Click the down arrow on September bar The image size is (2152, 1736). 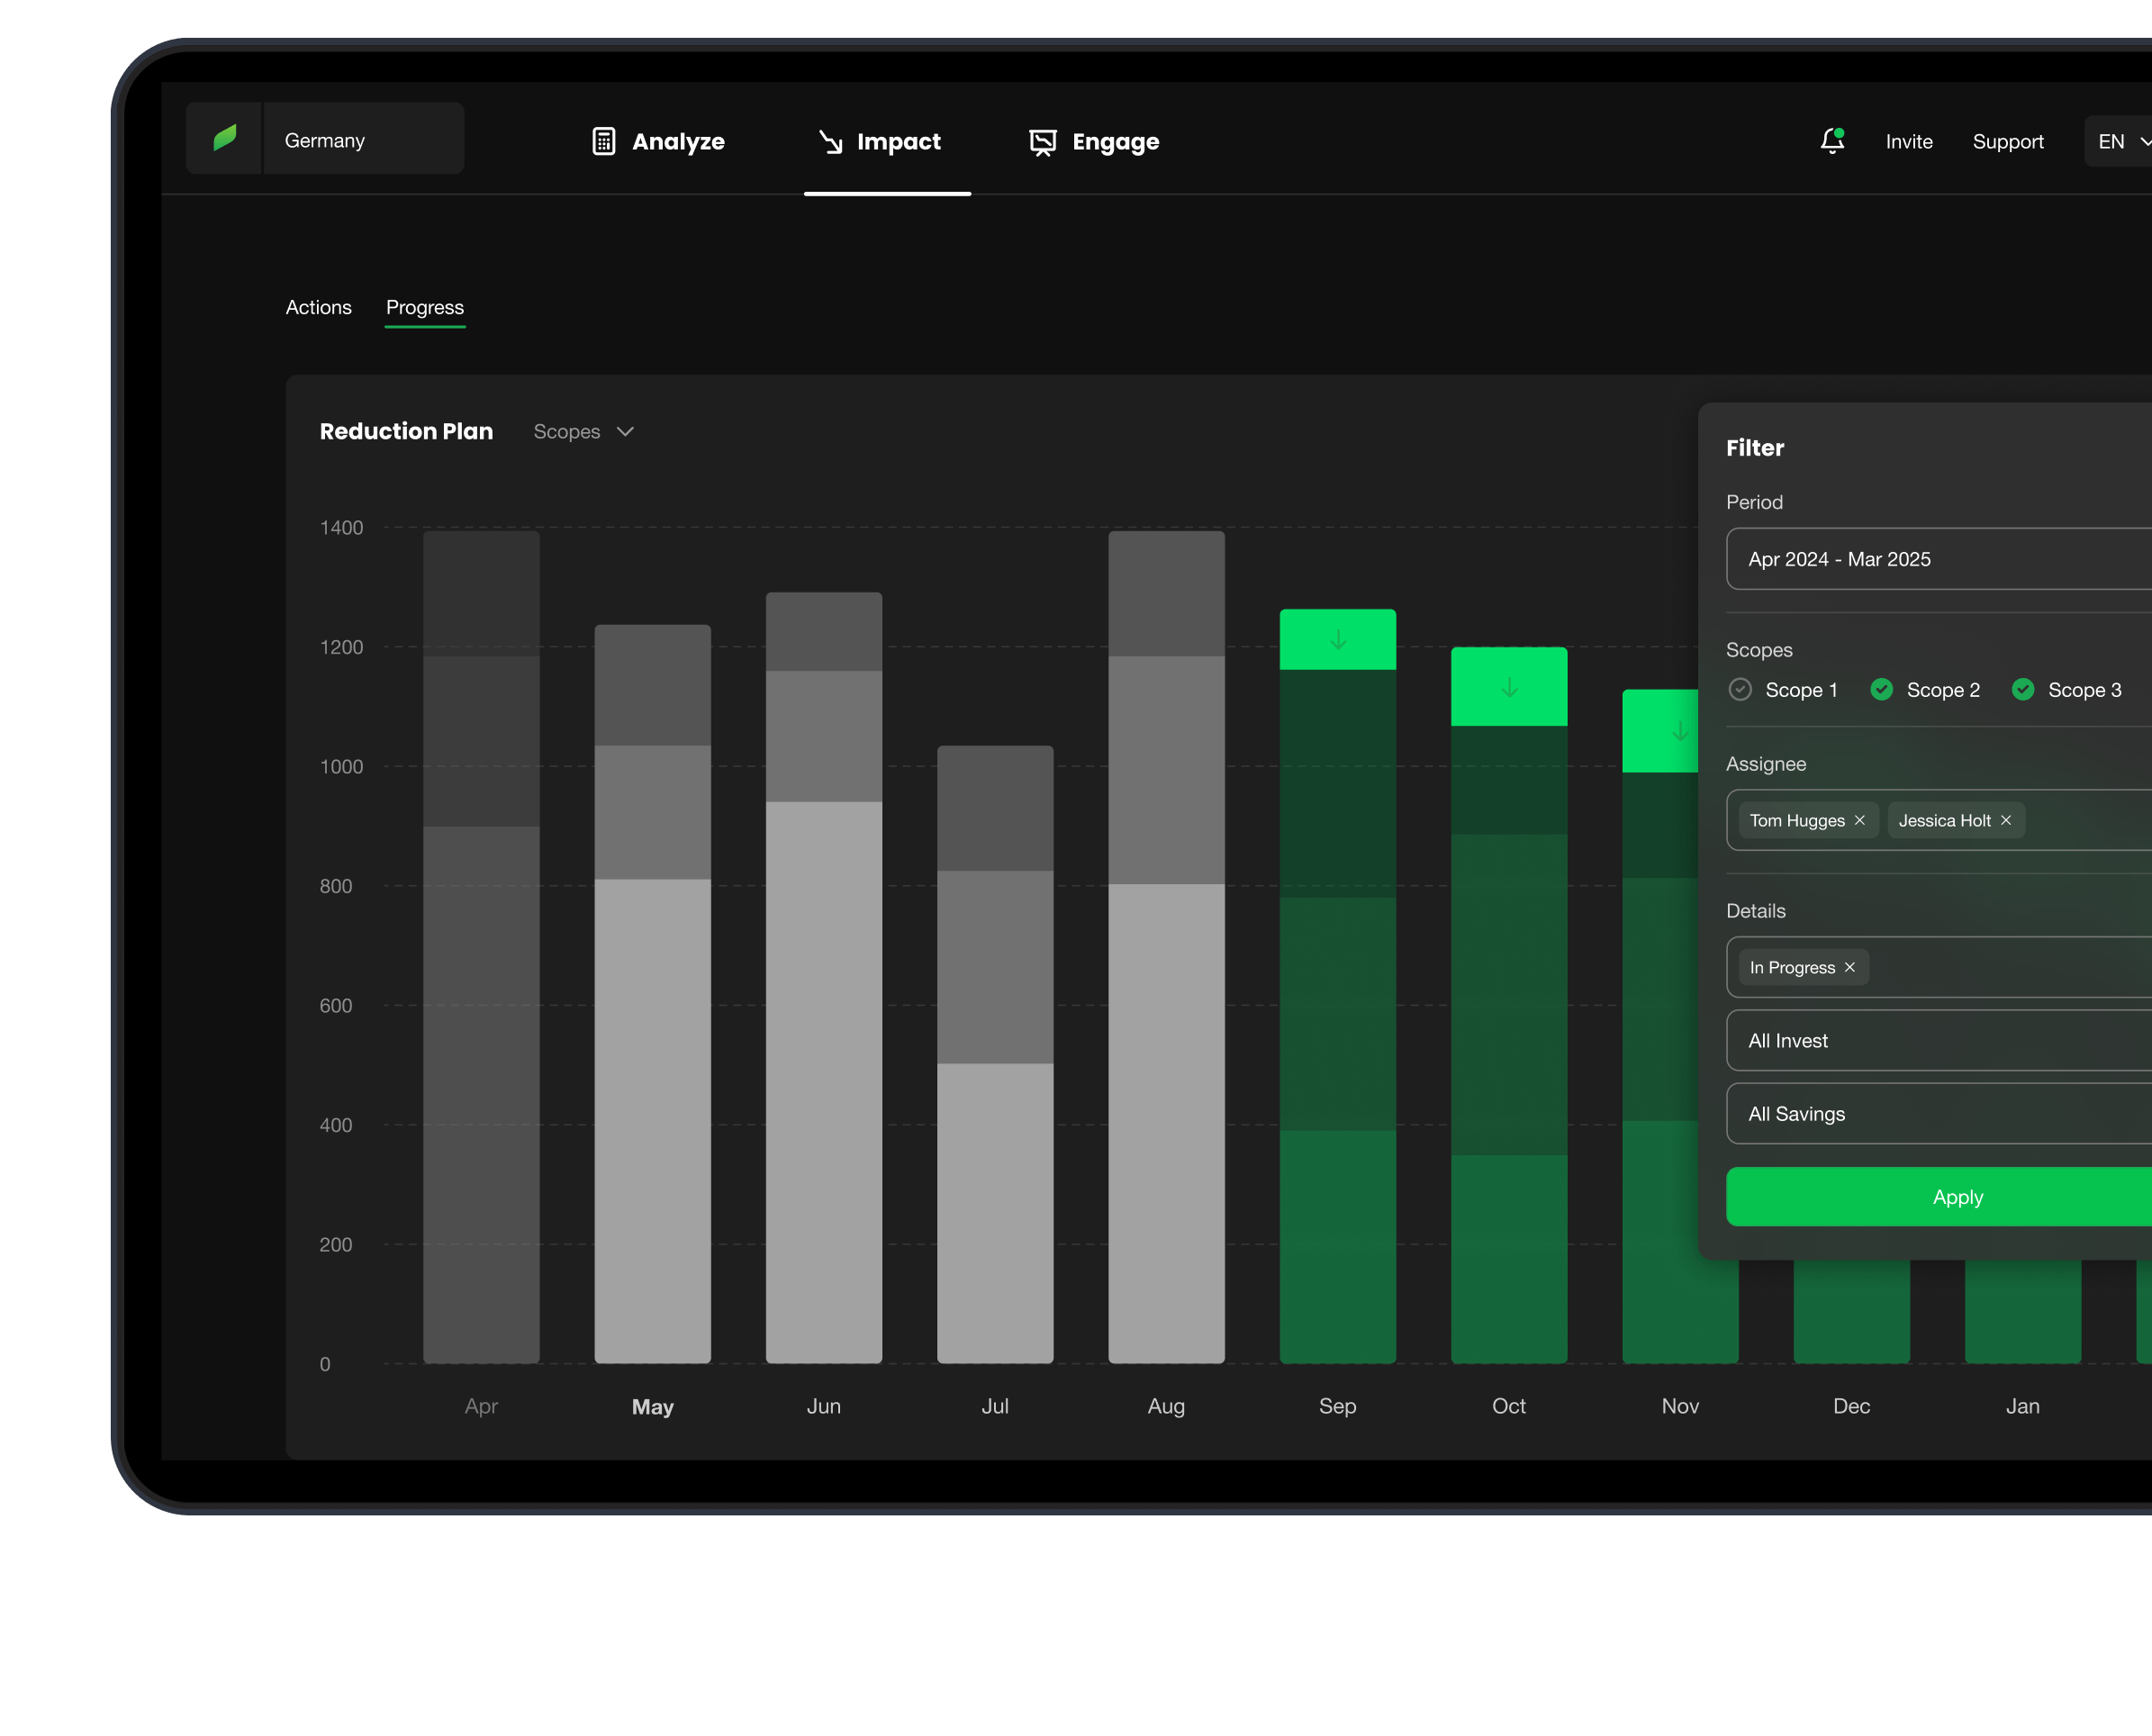click(1337, 640)
